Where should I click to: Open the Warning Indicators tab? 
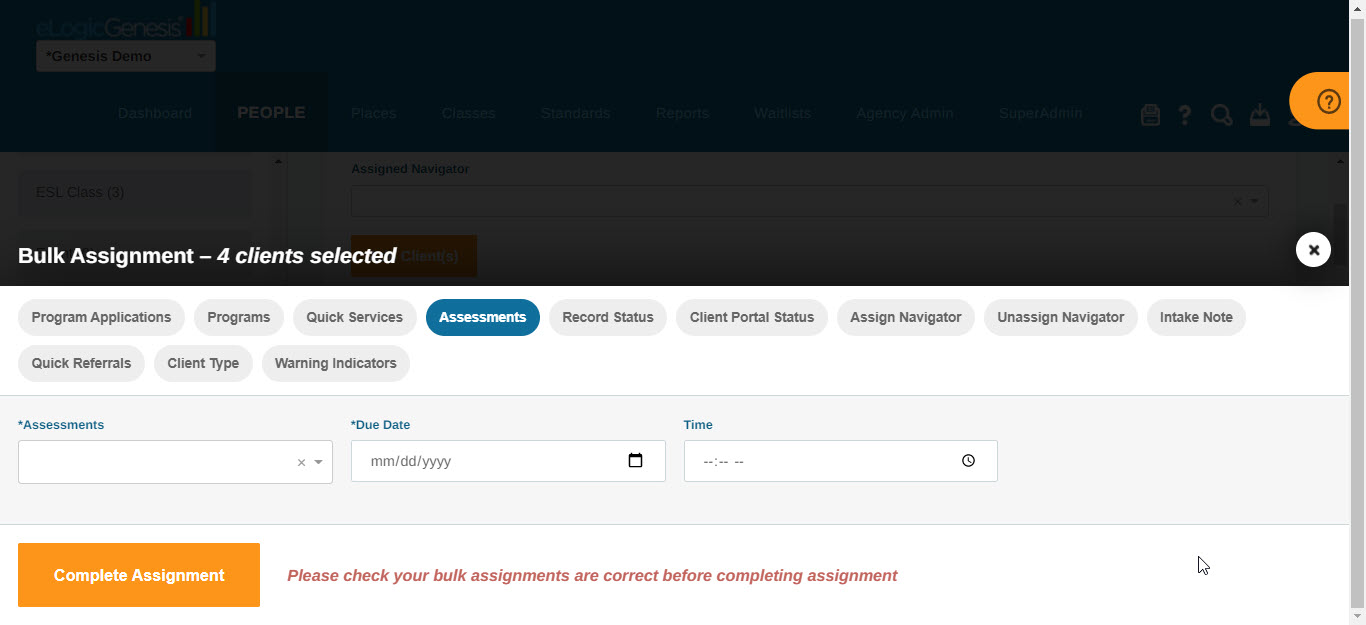336,363
